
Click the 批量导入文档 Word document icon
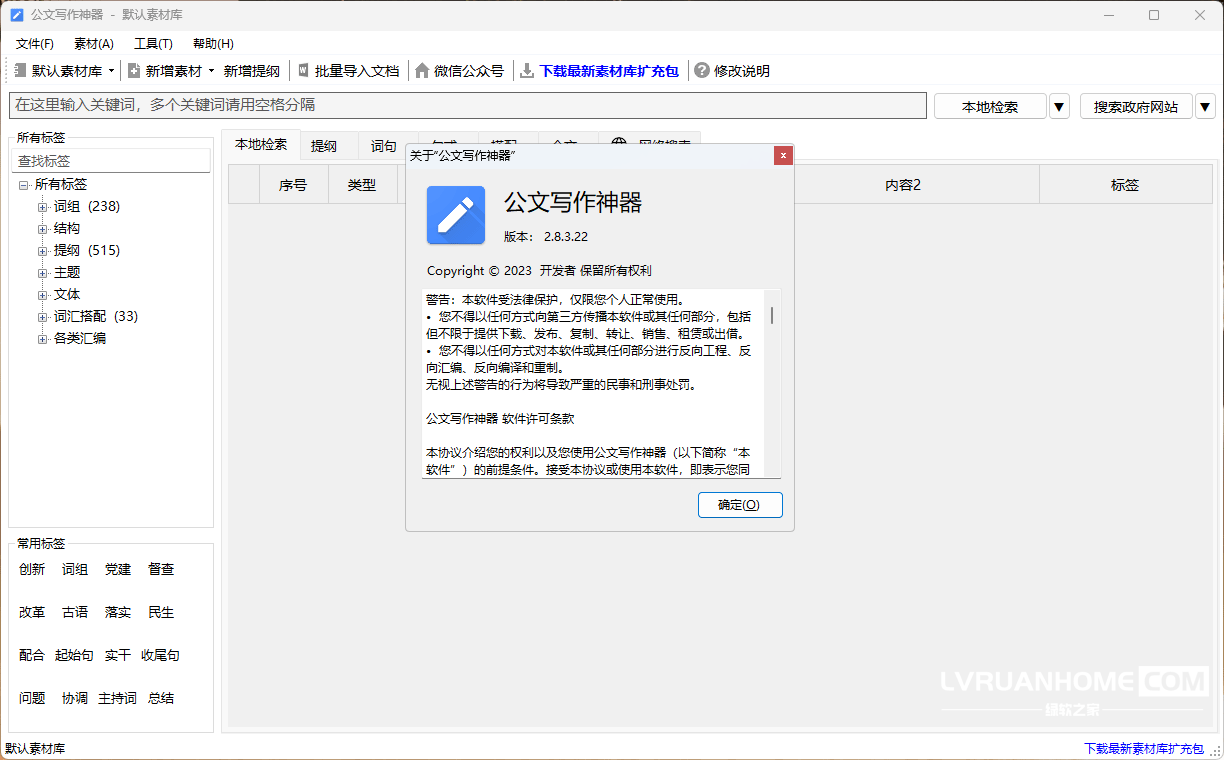click(x=304, y=71)
